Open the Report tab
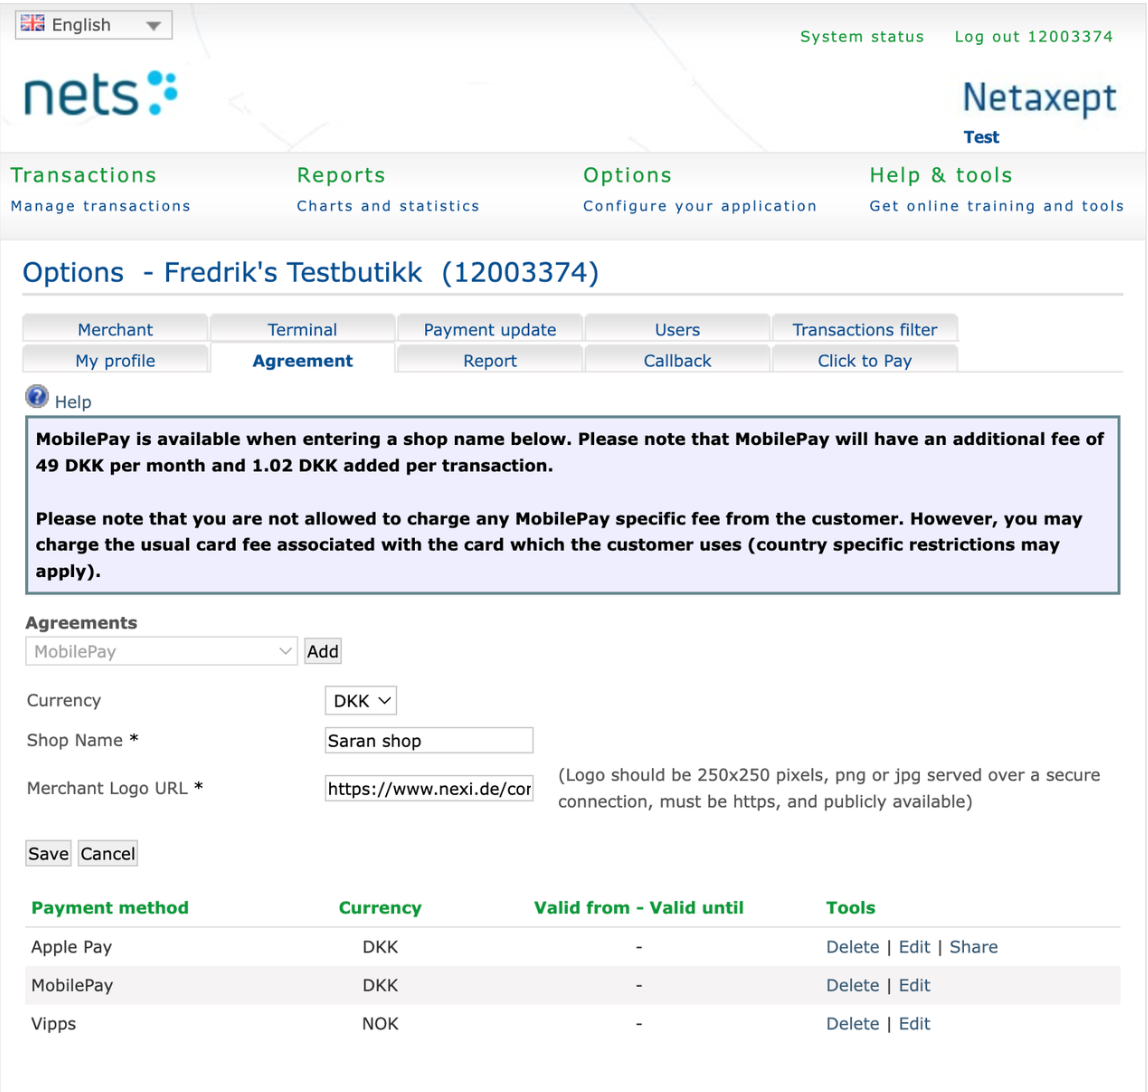Viewport: 1148px width, 1092px height. [x=490, y=360]
